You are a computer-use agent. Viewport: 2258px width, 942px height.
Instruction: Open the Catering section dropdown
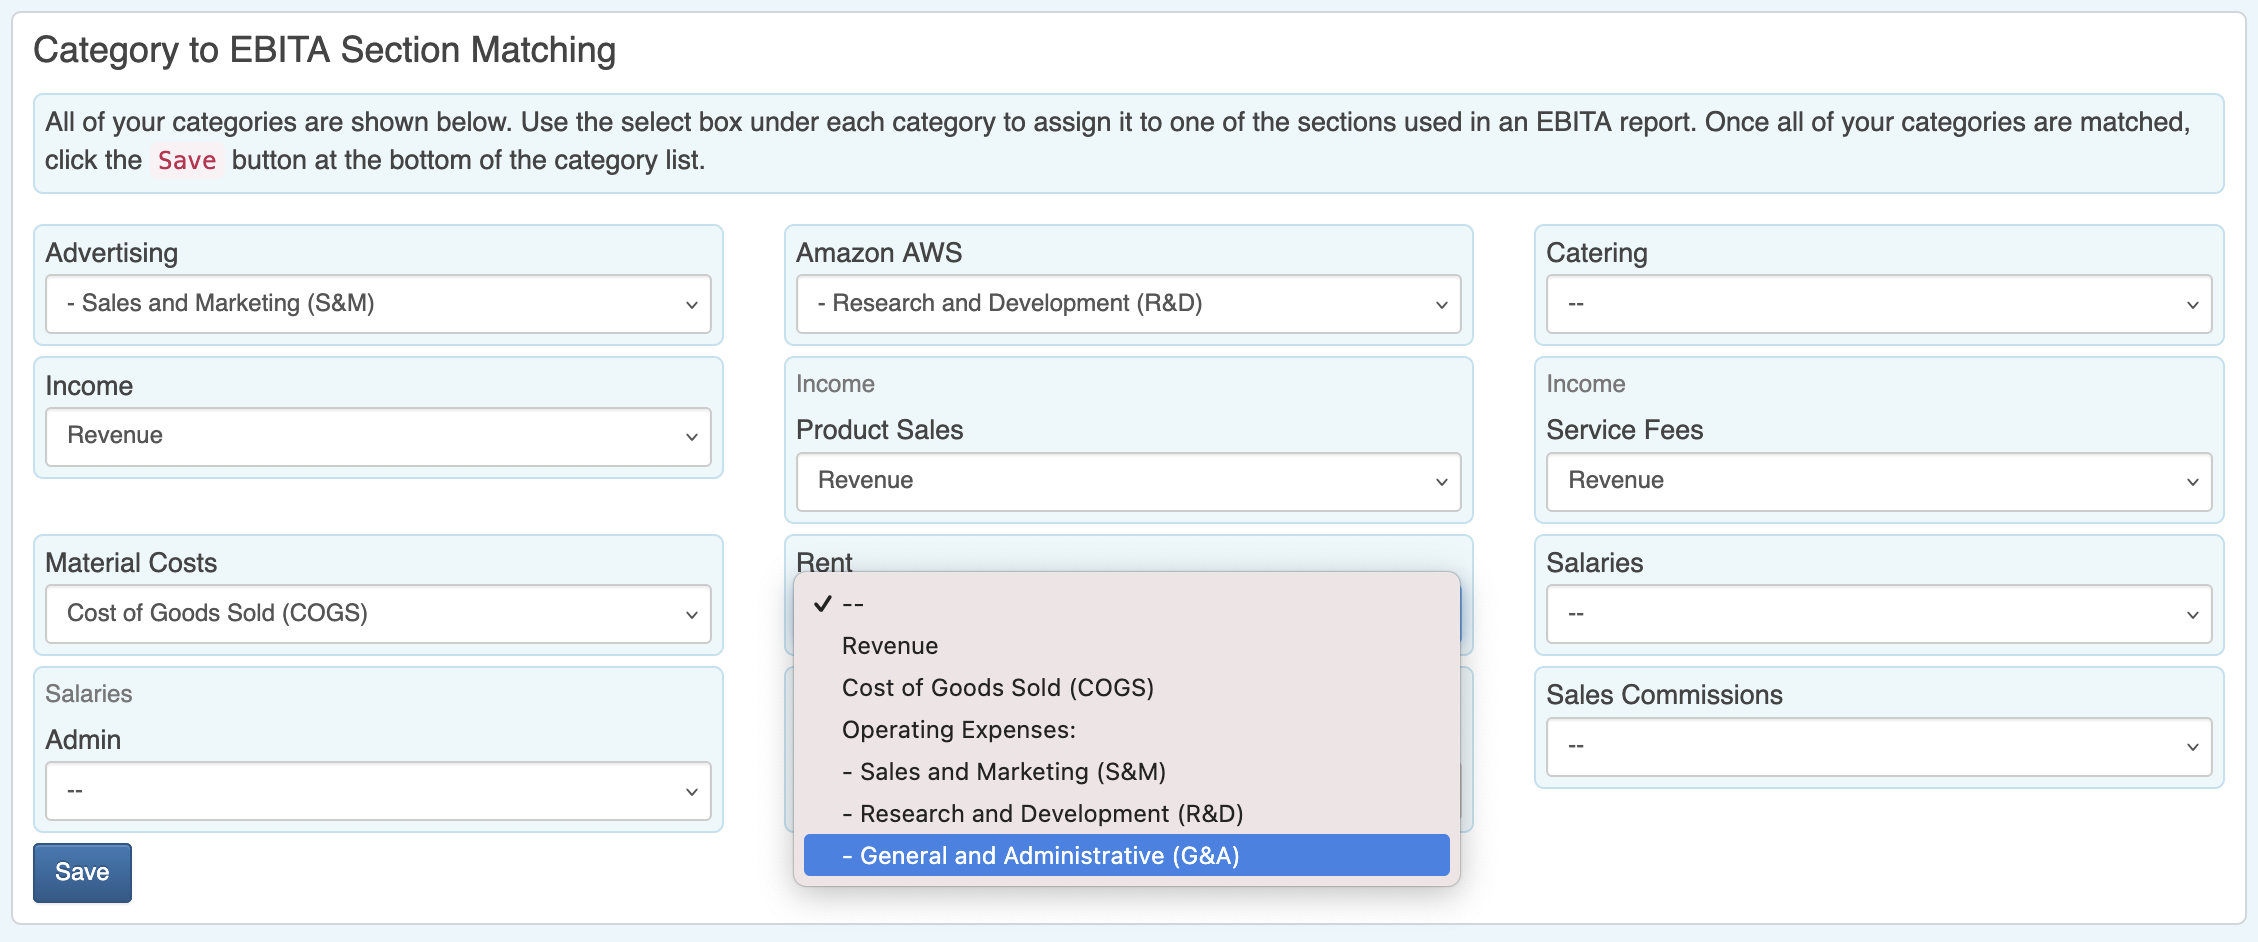(1879, 304)
